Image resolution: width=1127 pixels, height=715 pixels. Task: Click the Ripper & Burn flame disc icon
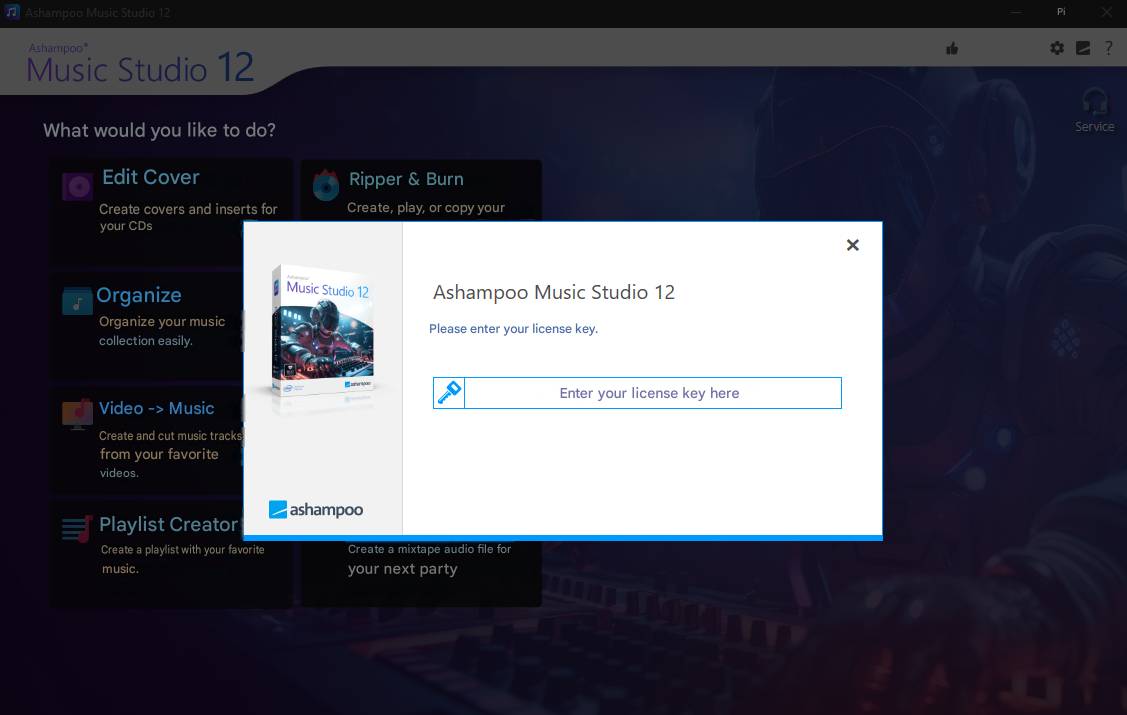pyautogui.click(x=326, y=185)
